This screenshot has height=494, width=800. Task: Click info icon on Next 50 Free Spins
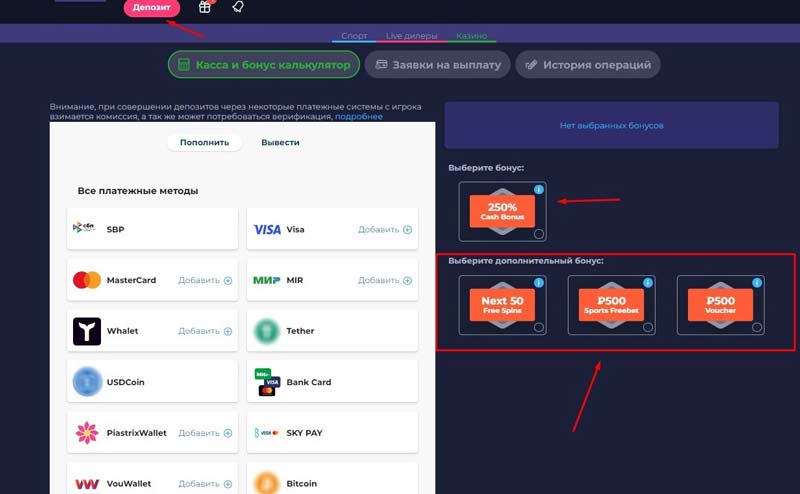point(538,284)
